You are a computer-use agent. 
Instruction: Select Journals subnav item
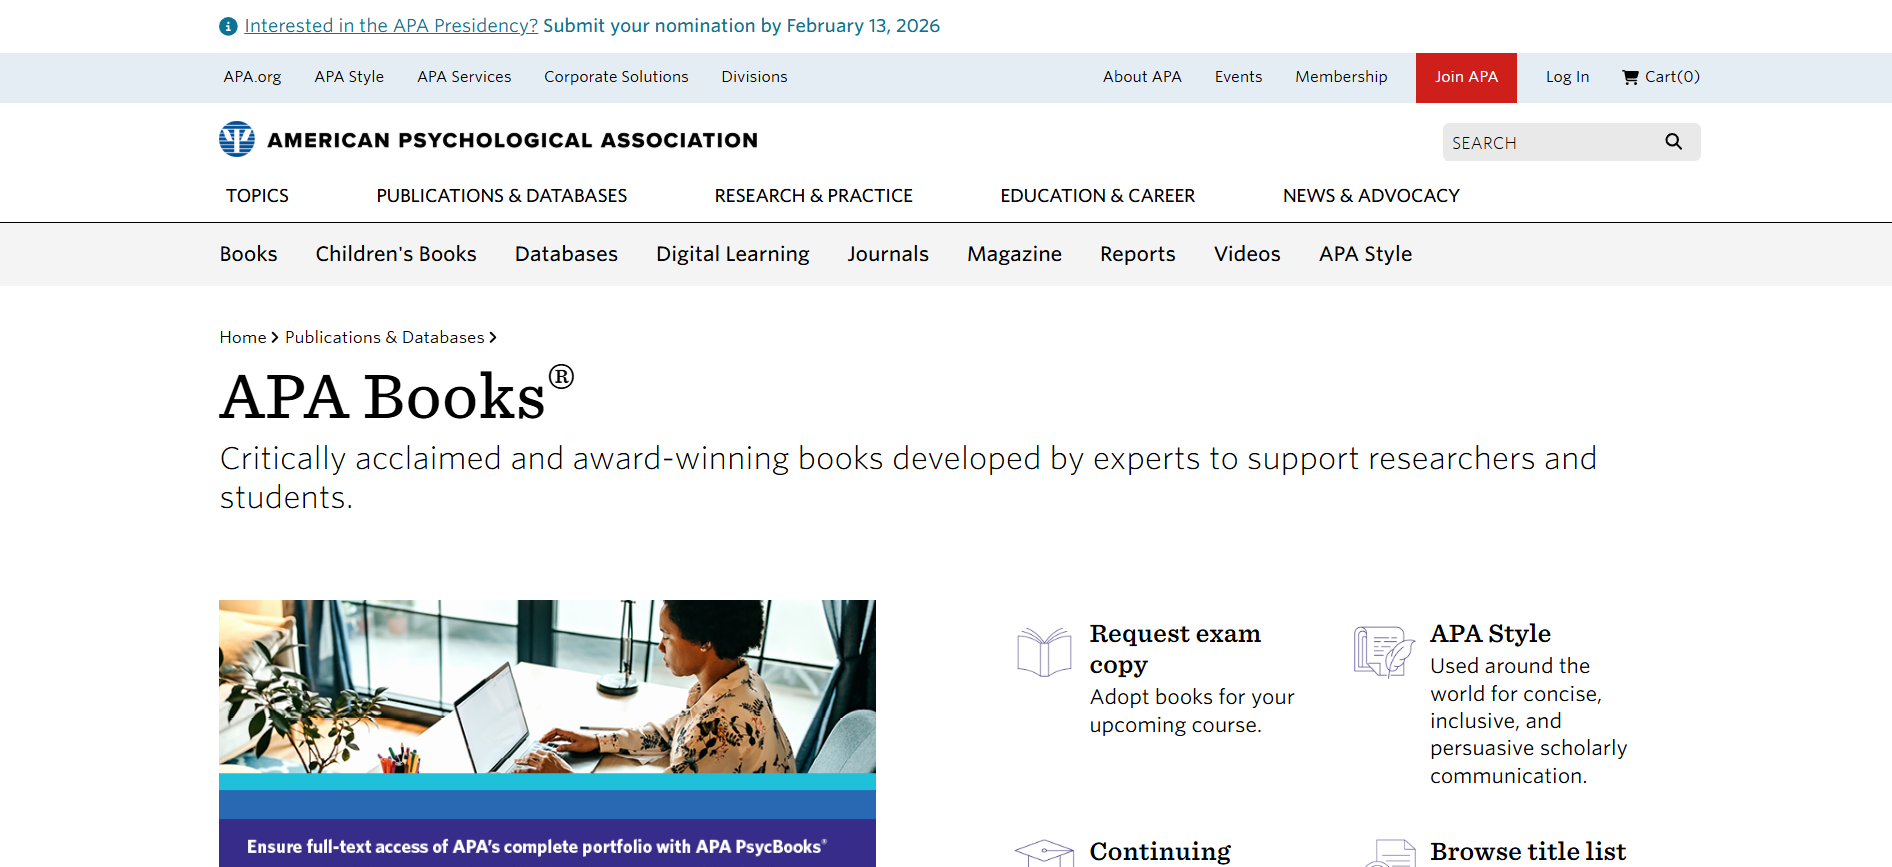(x=888, y=254)
